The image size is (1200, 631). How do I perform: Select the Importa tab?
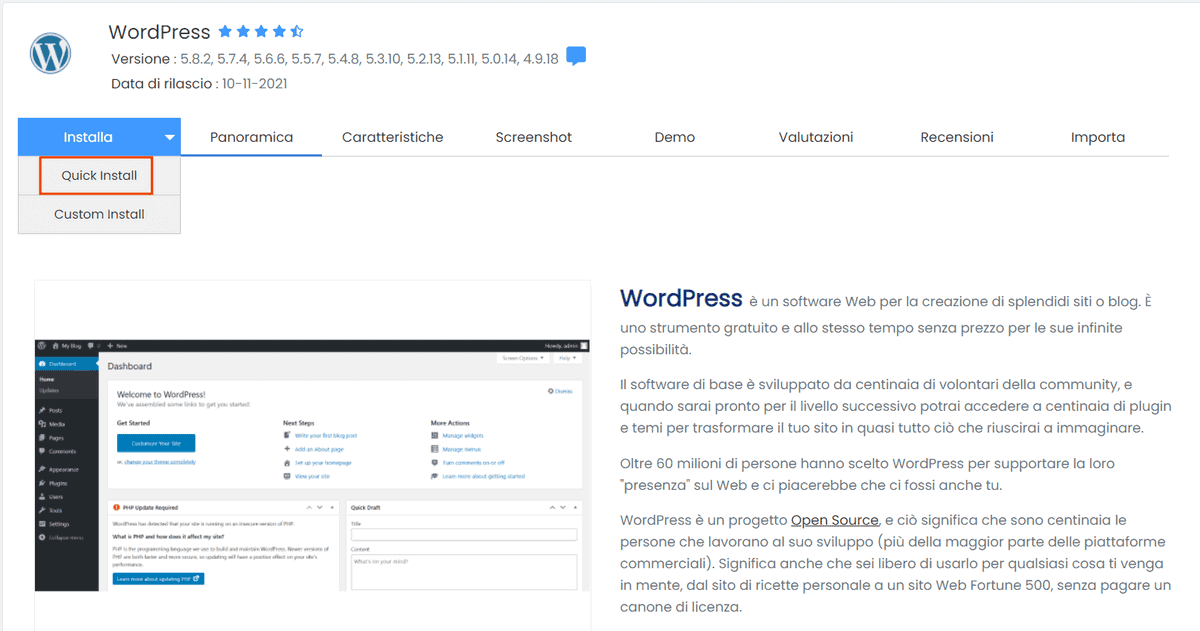click(x=1097, y=136)
